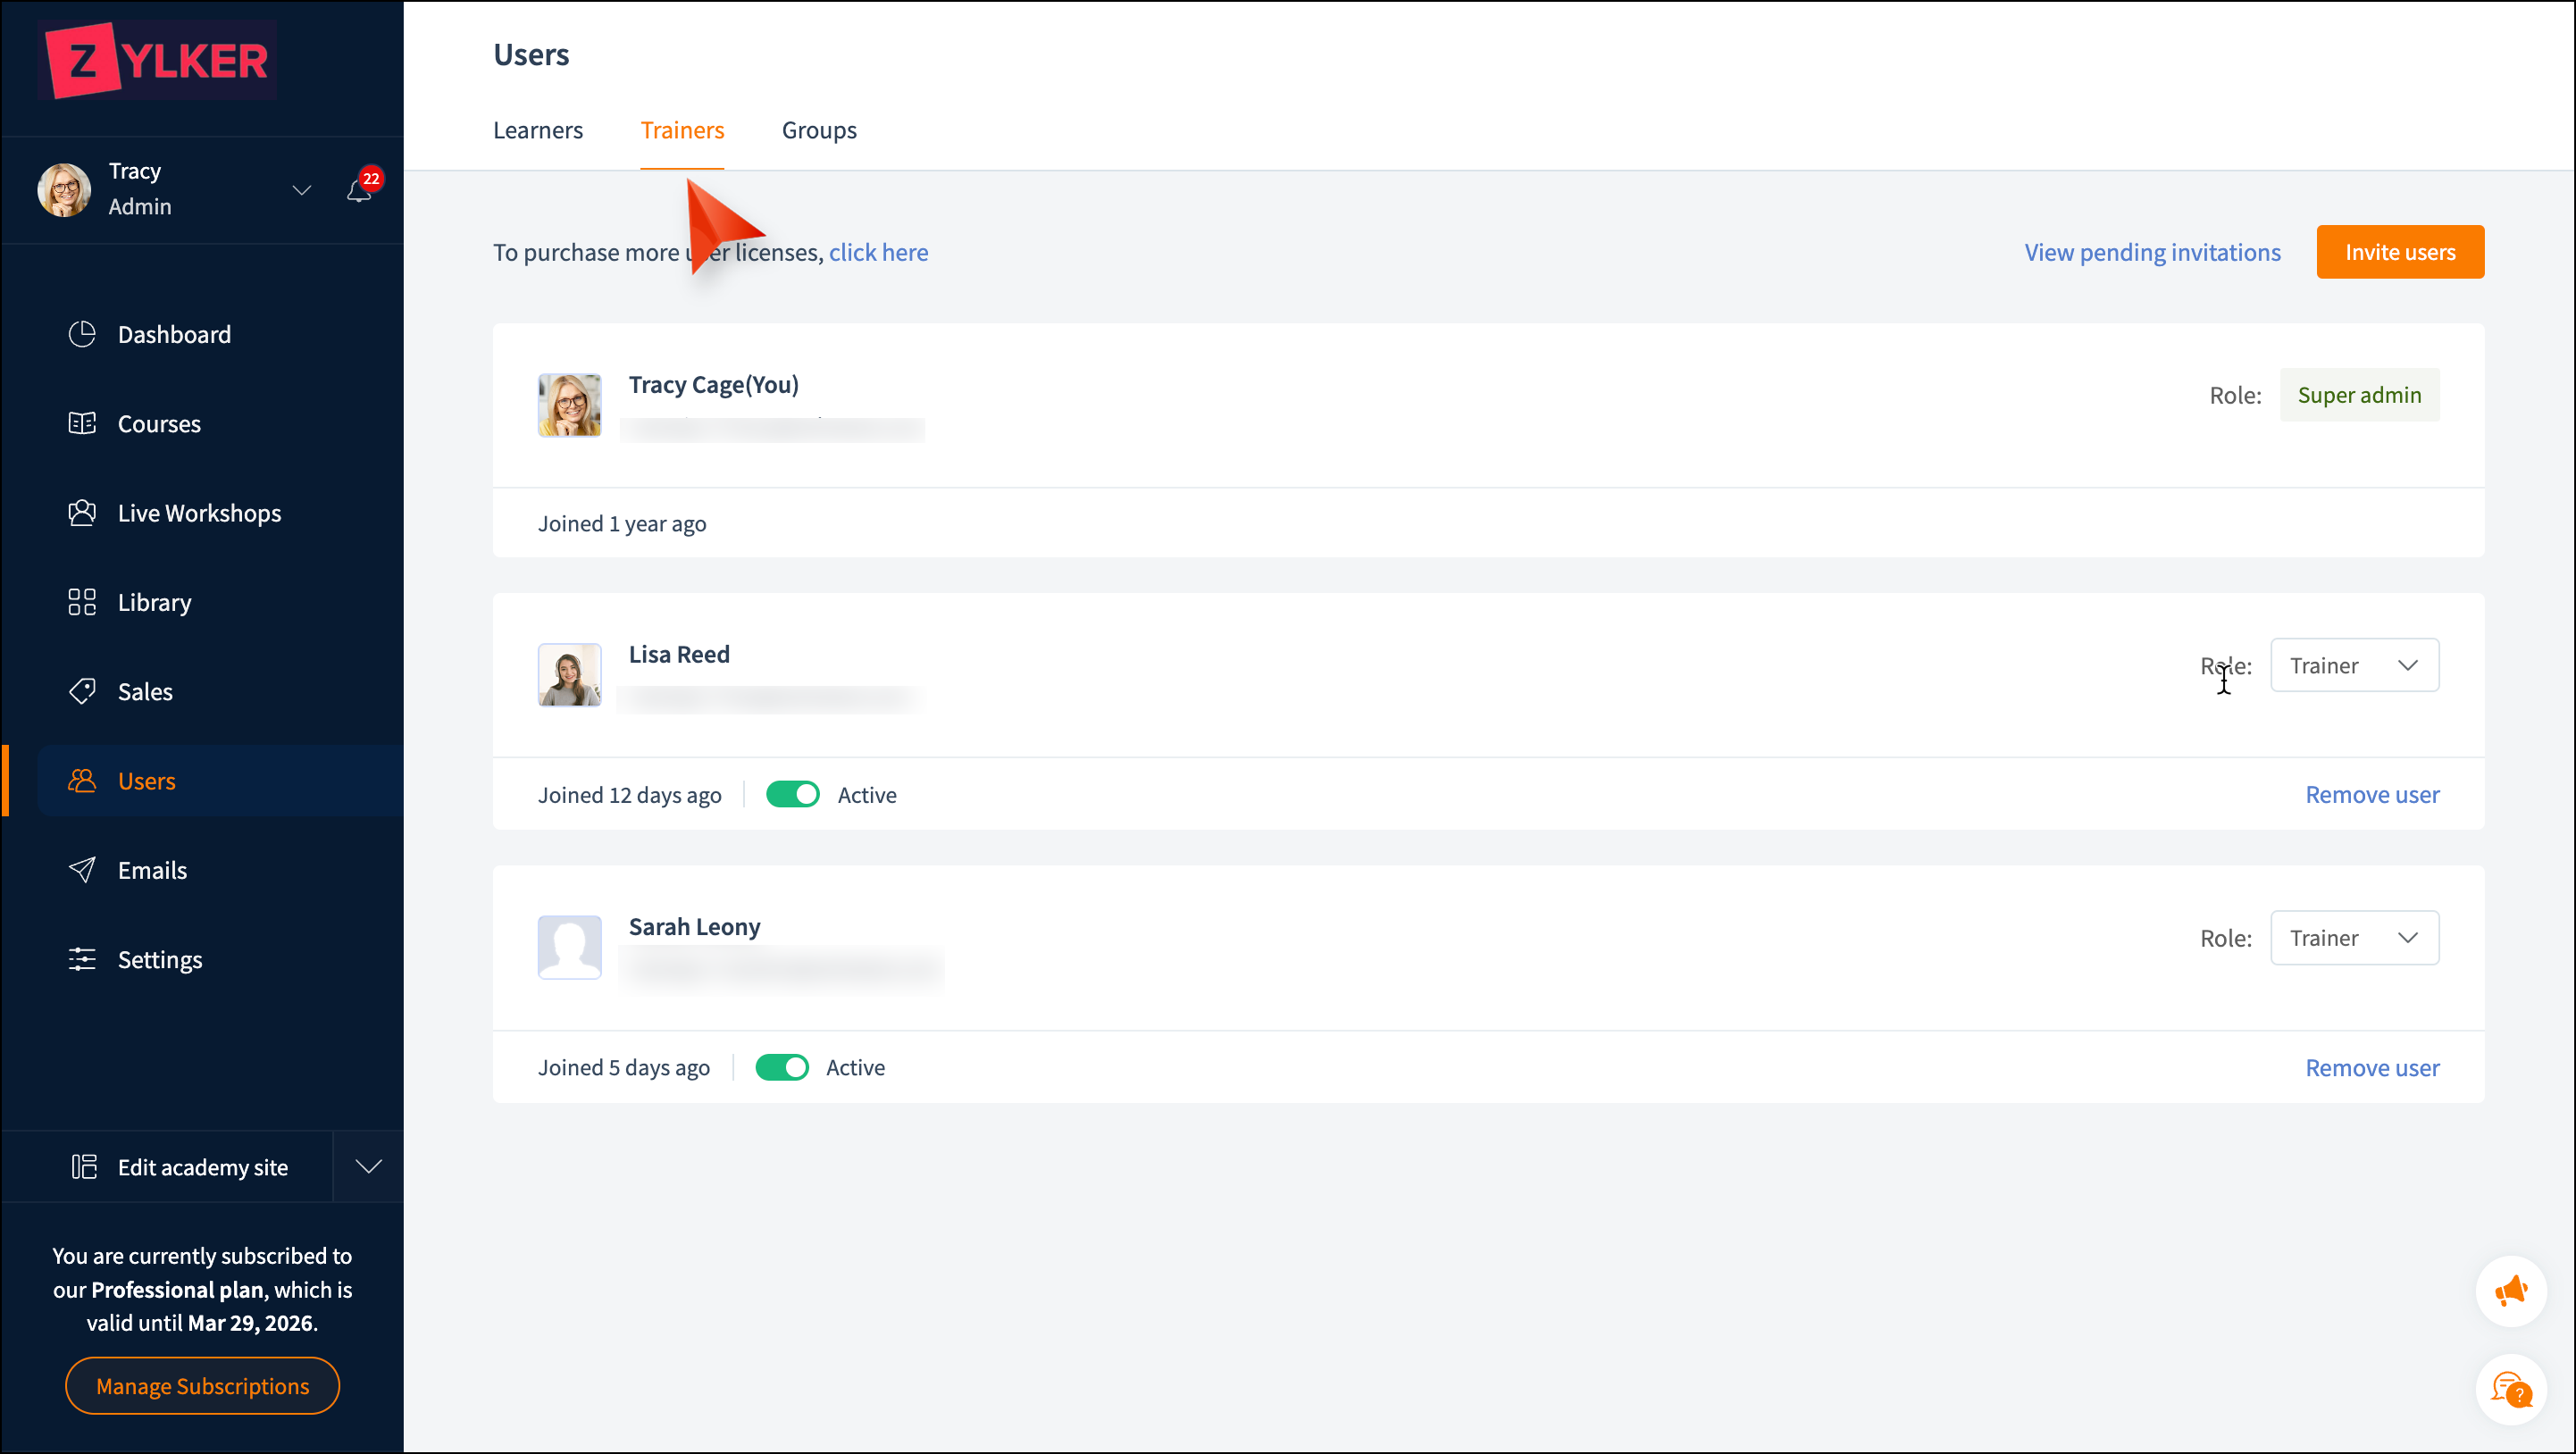The image size is (2576, 1454).
Task: Open the Groups tab
Action: tap(819, 130)
